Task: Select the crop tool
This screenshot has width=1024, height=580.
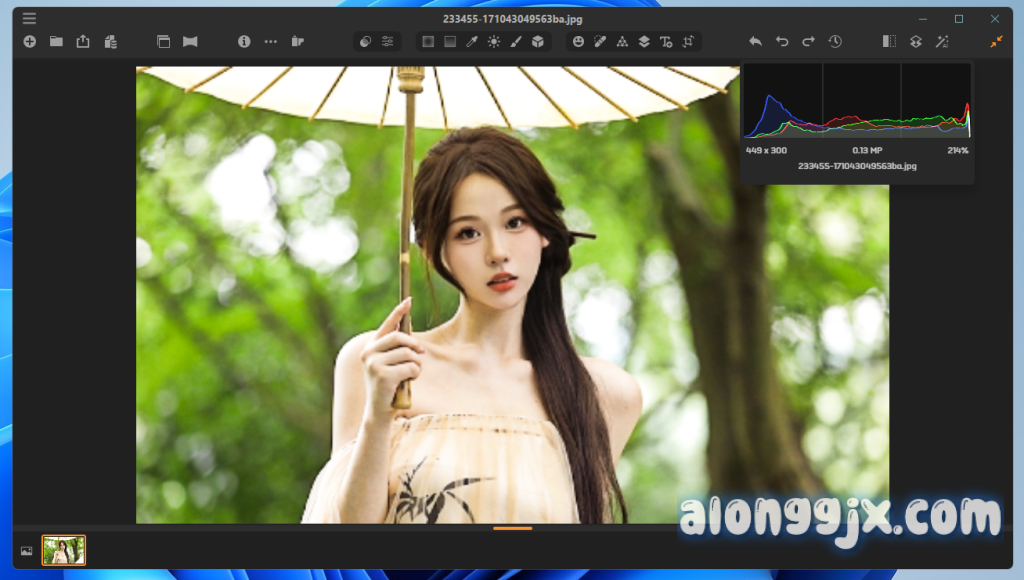Action: tap(688, 42)
